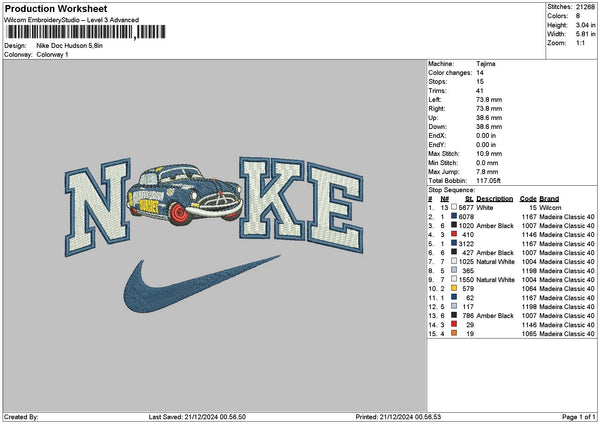600x424 pixels.
Task: Select the Doc Hudson car in the design
Action: (x=185, y=194)
